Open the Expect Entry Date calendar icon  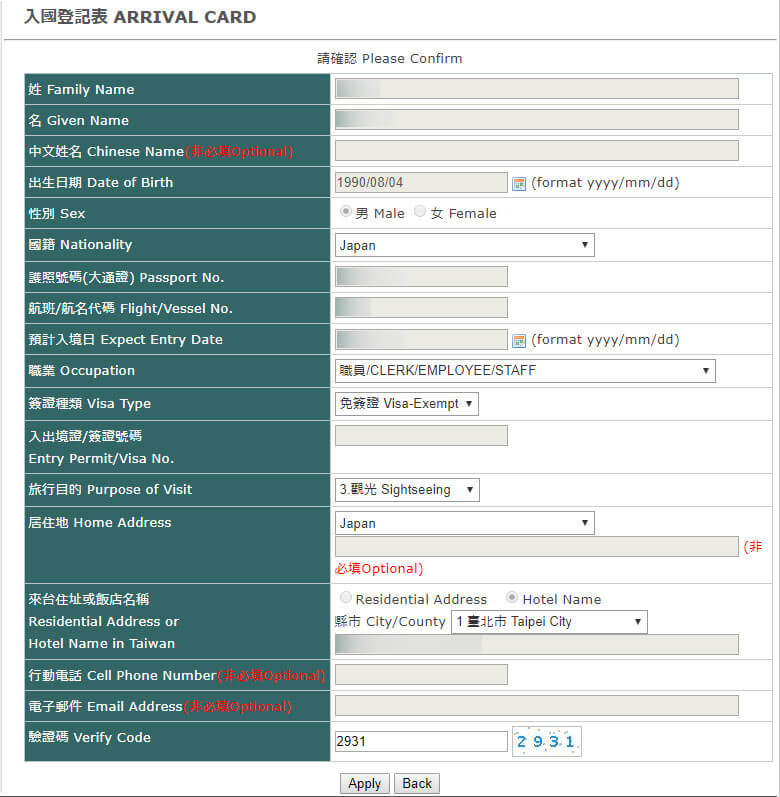tap(518, 340)
